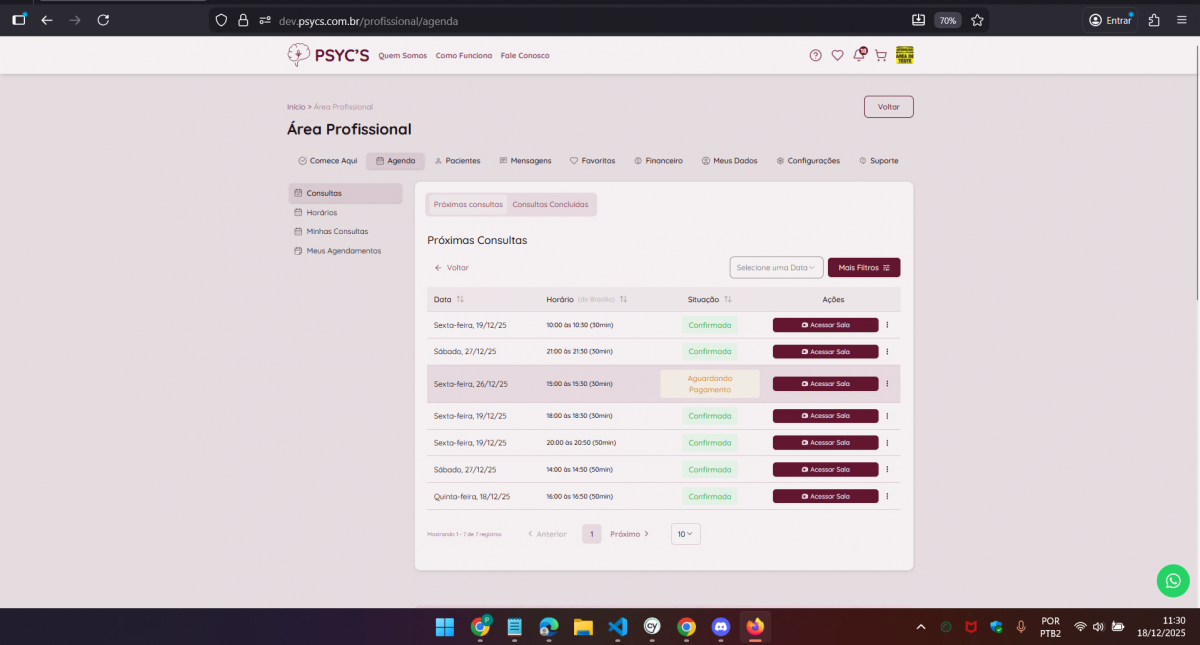Expand Mais Filtros options
The height and width of the screenshot is (645, 1200).
pyautogui.click(x=863, y=268)
